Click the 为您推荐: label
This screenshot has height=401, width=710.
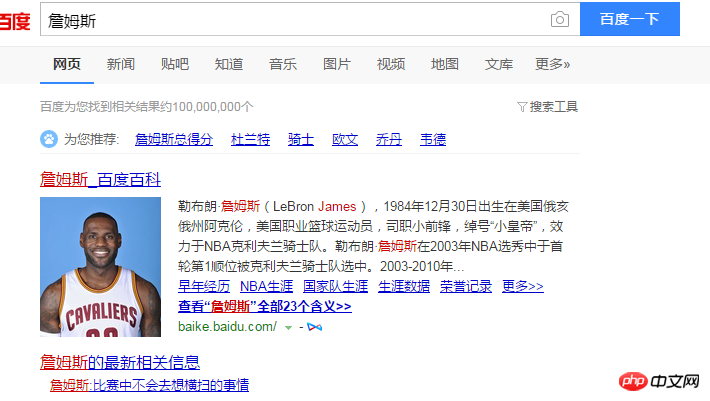tap(91, 139)
